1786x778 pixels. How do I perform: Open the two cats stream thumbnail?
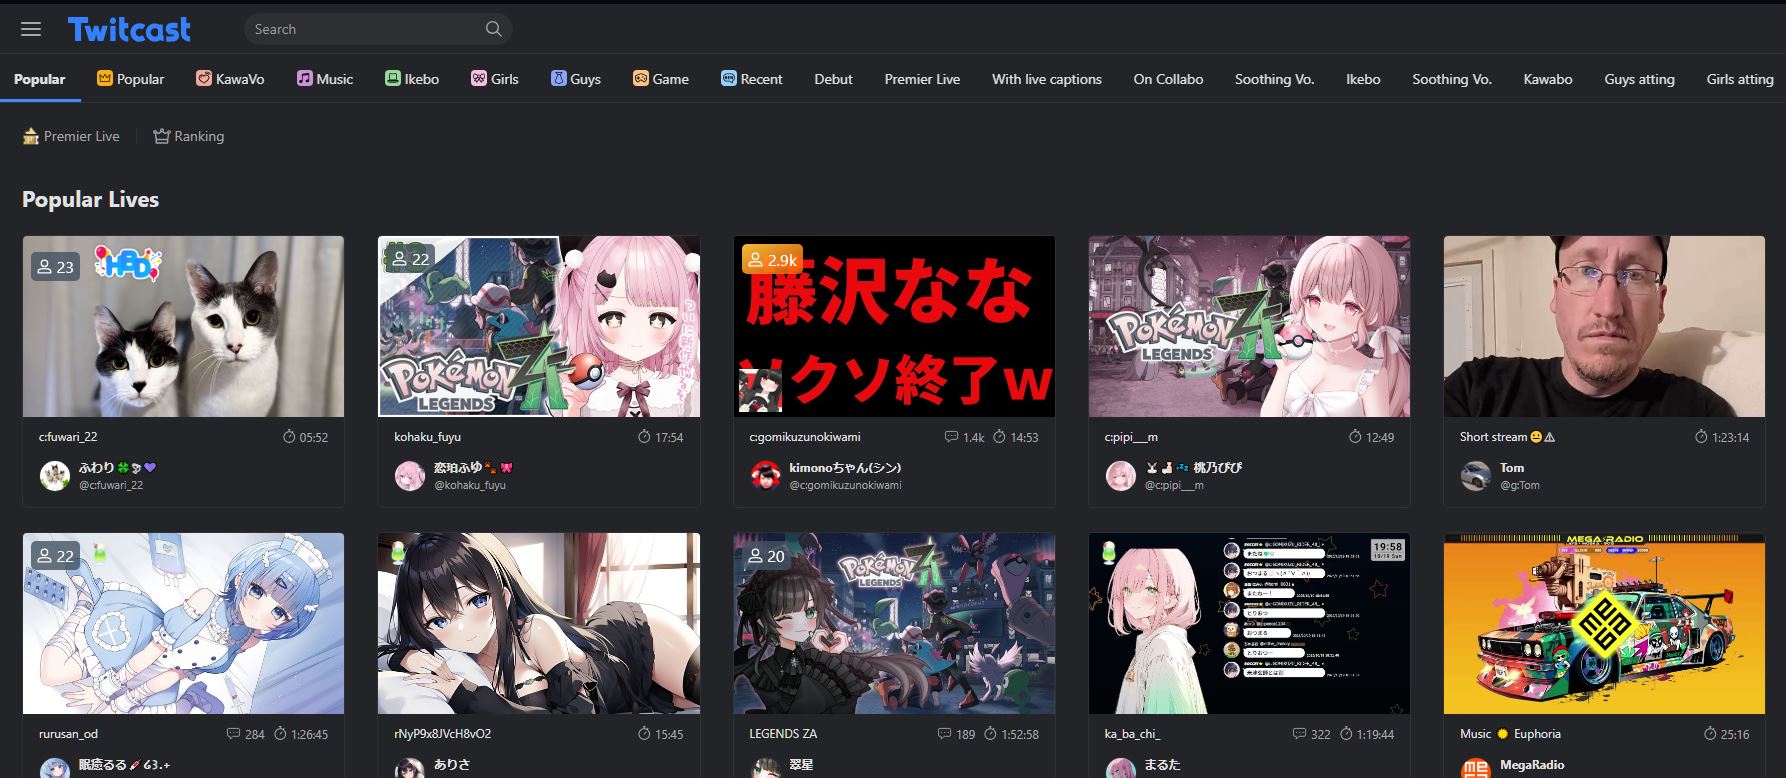tap(183, 326)
